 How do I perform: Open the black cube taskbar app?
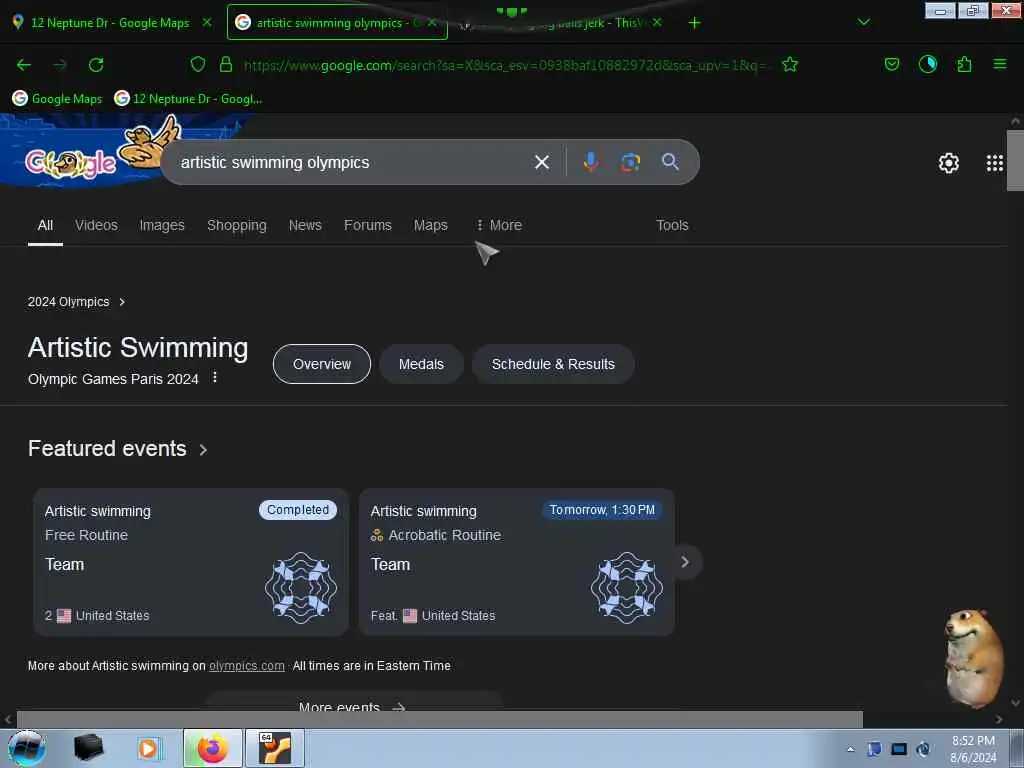(x=88, y=748)
